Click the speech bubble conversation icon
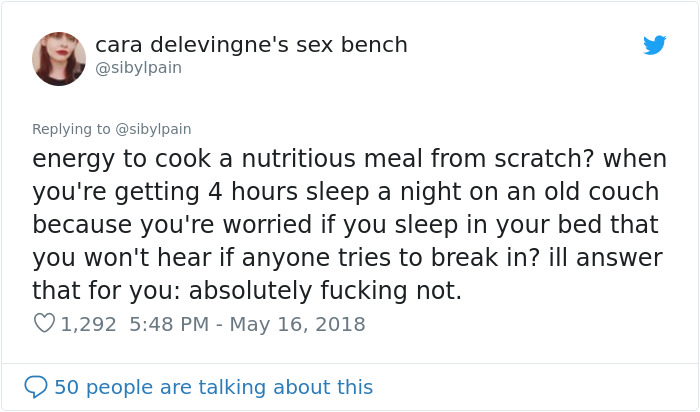The height and width of the screenshot is (412, 700). point(36,387)
